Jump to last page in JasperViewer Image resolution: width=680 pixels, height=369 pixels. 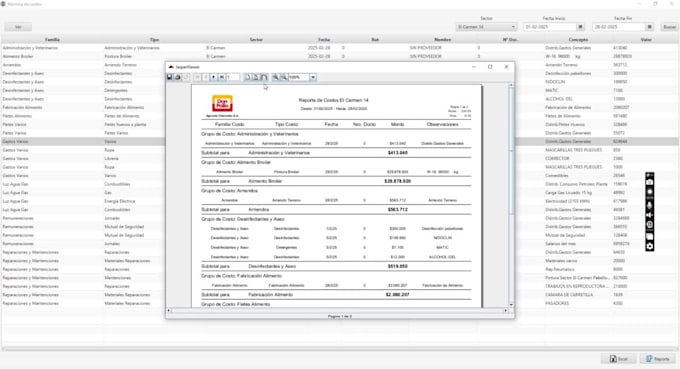(222, 77)
